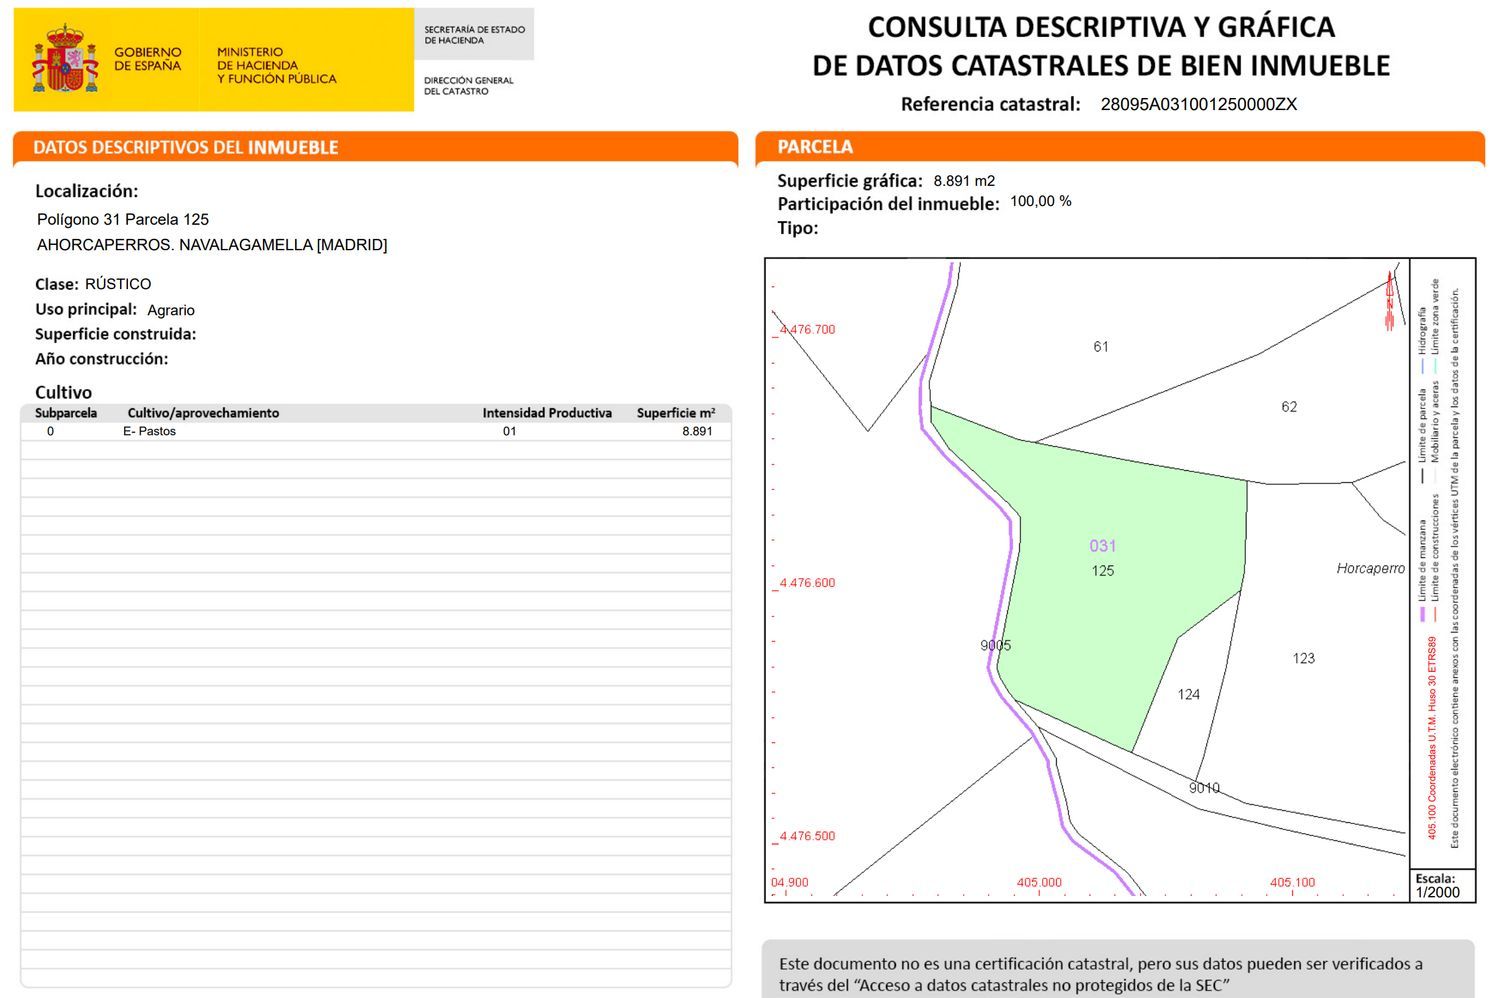Select the E- Pastos cultivation row
The image size is (1500, 998).
[375, 431]
